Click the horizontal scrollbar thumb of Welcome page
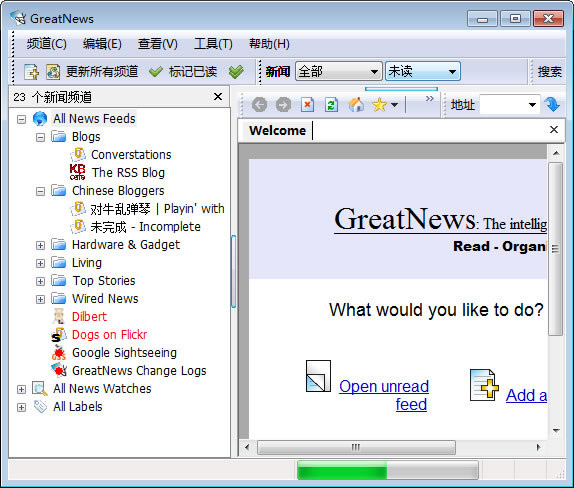 click(356, 447)
